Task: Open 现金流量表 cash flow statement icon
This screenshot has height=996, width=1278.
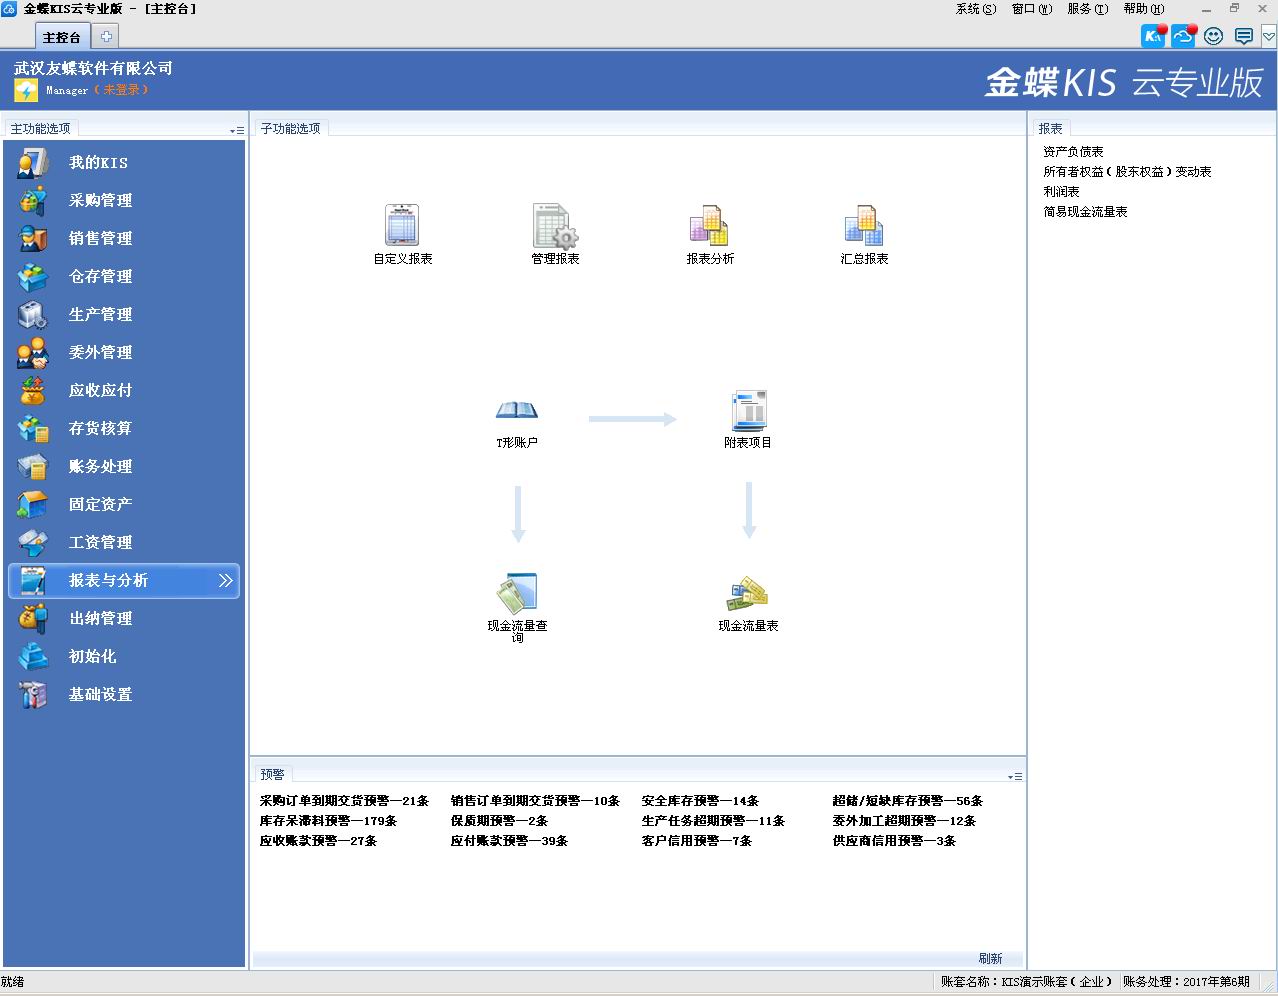Action: [747, 594]
